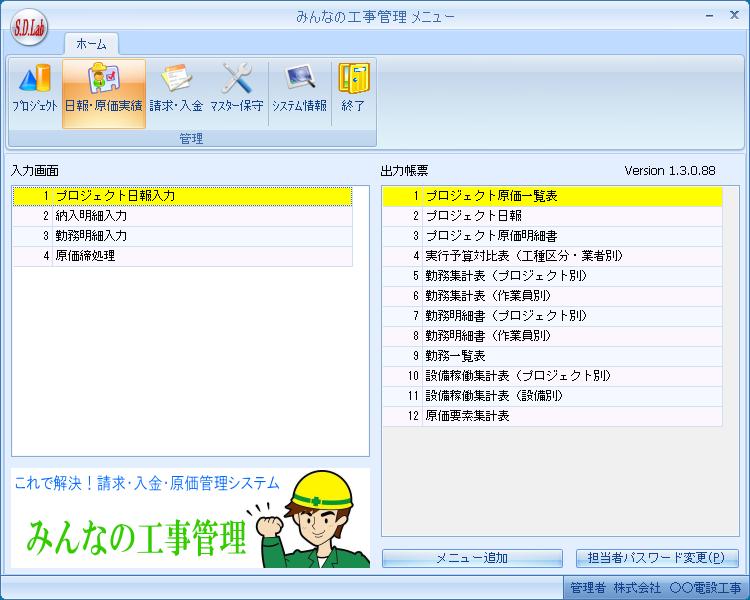Switch to the ホーム tab
The width and height of the screenshot is (750, 600).
pyautogui.click(x=91, y=44)
